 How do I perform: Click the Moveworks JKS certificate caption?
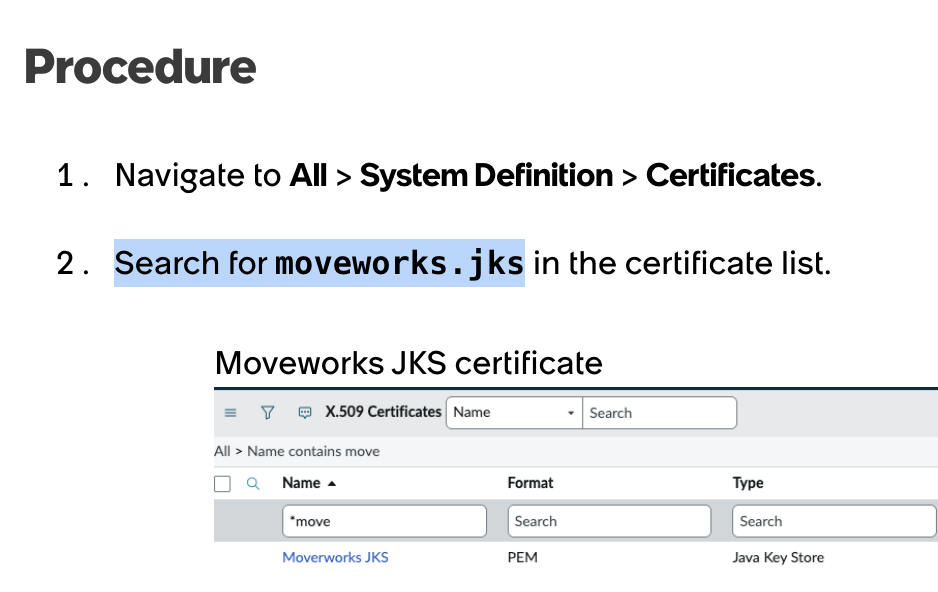[409, 363]
